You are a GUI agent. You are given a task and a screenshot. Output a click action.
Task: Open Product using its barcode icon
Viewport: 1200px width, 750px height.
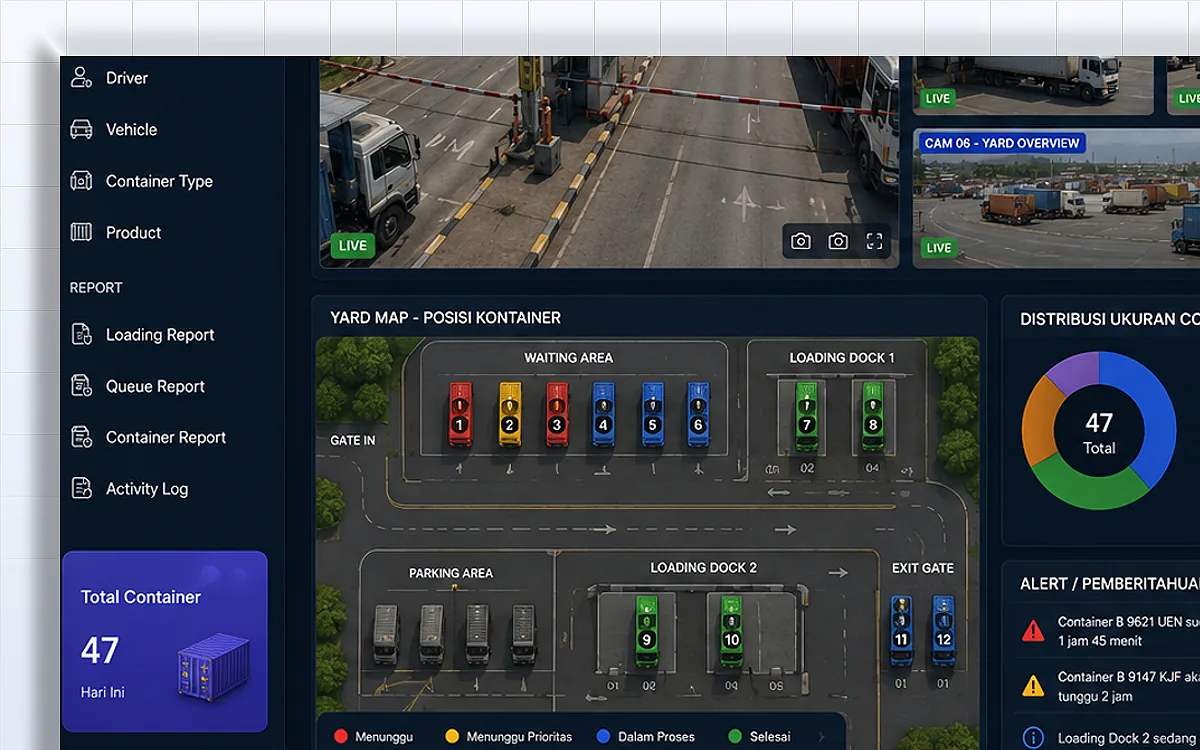click(x=81, y=232)
